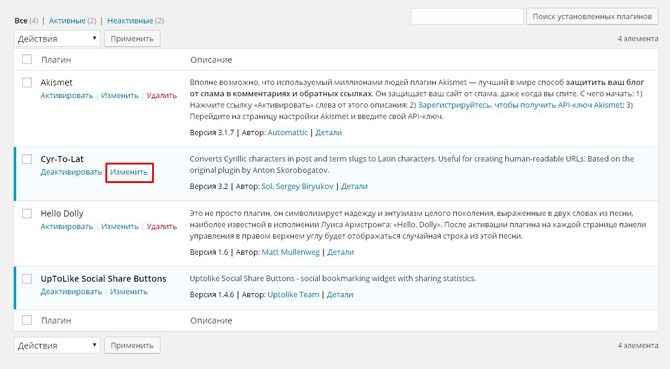Image resolution: width=670 pixels, height=369 pixels.
Task: Open the top Действия bulk actions dropdown
Action: pyautogui.click(x=57, y=38)
